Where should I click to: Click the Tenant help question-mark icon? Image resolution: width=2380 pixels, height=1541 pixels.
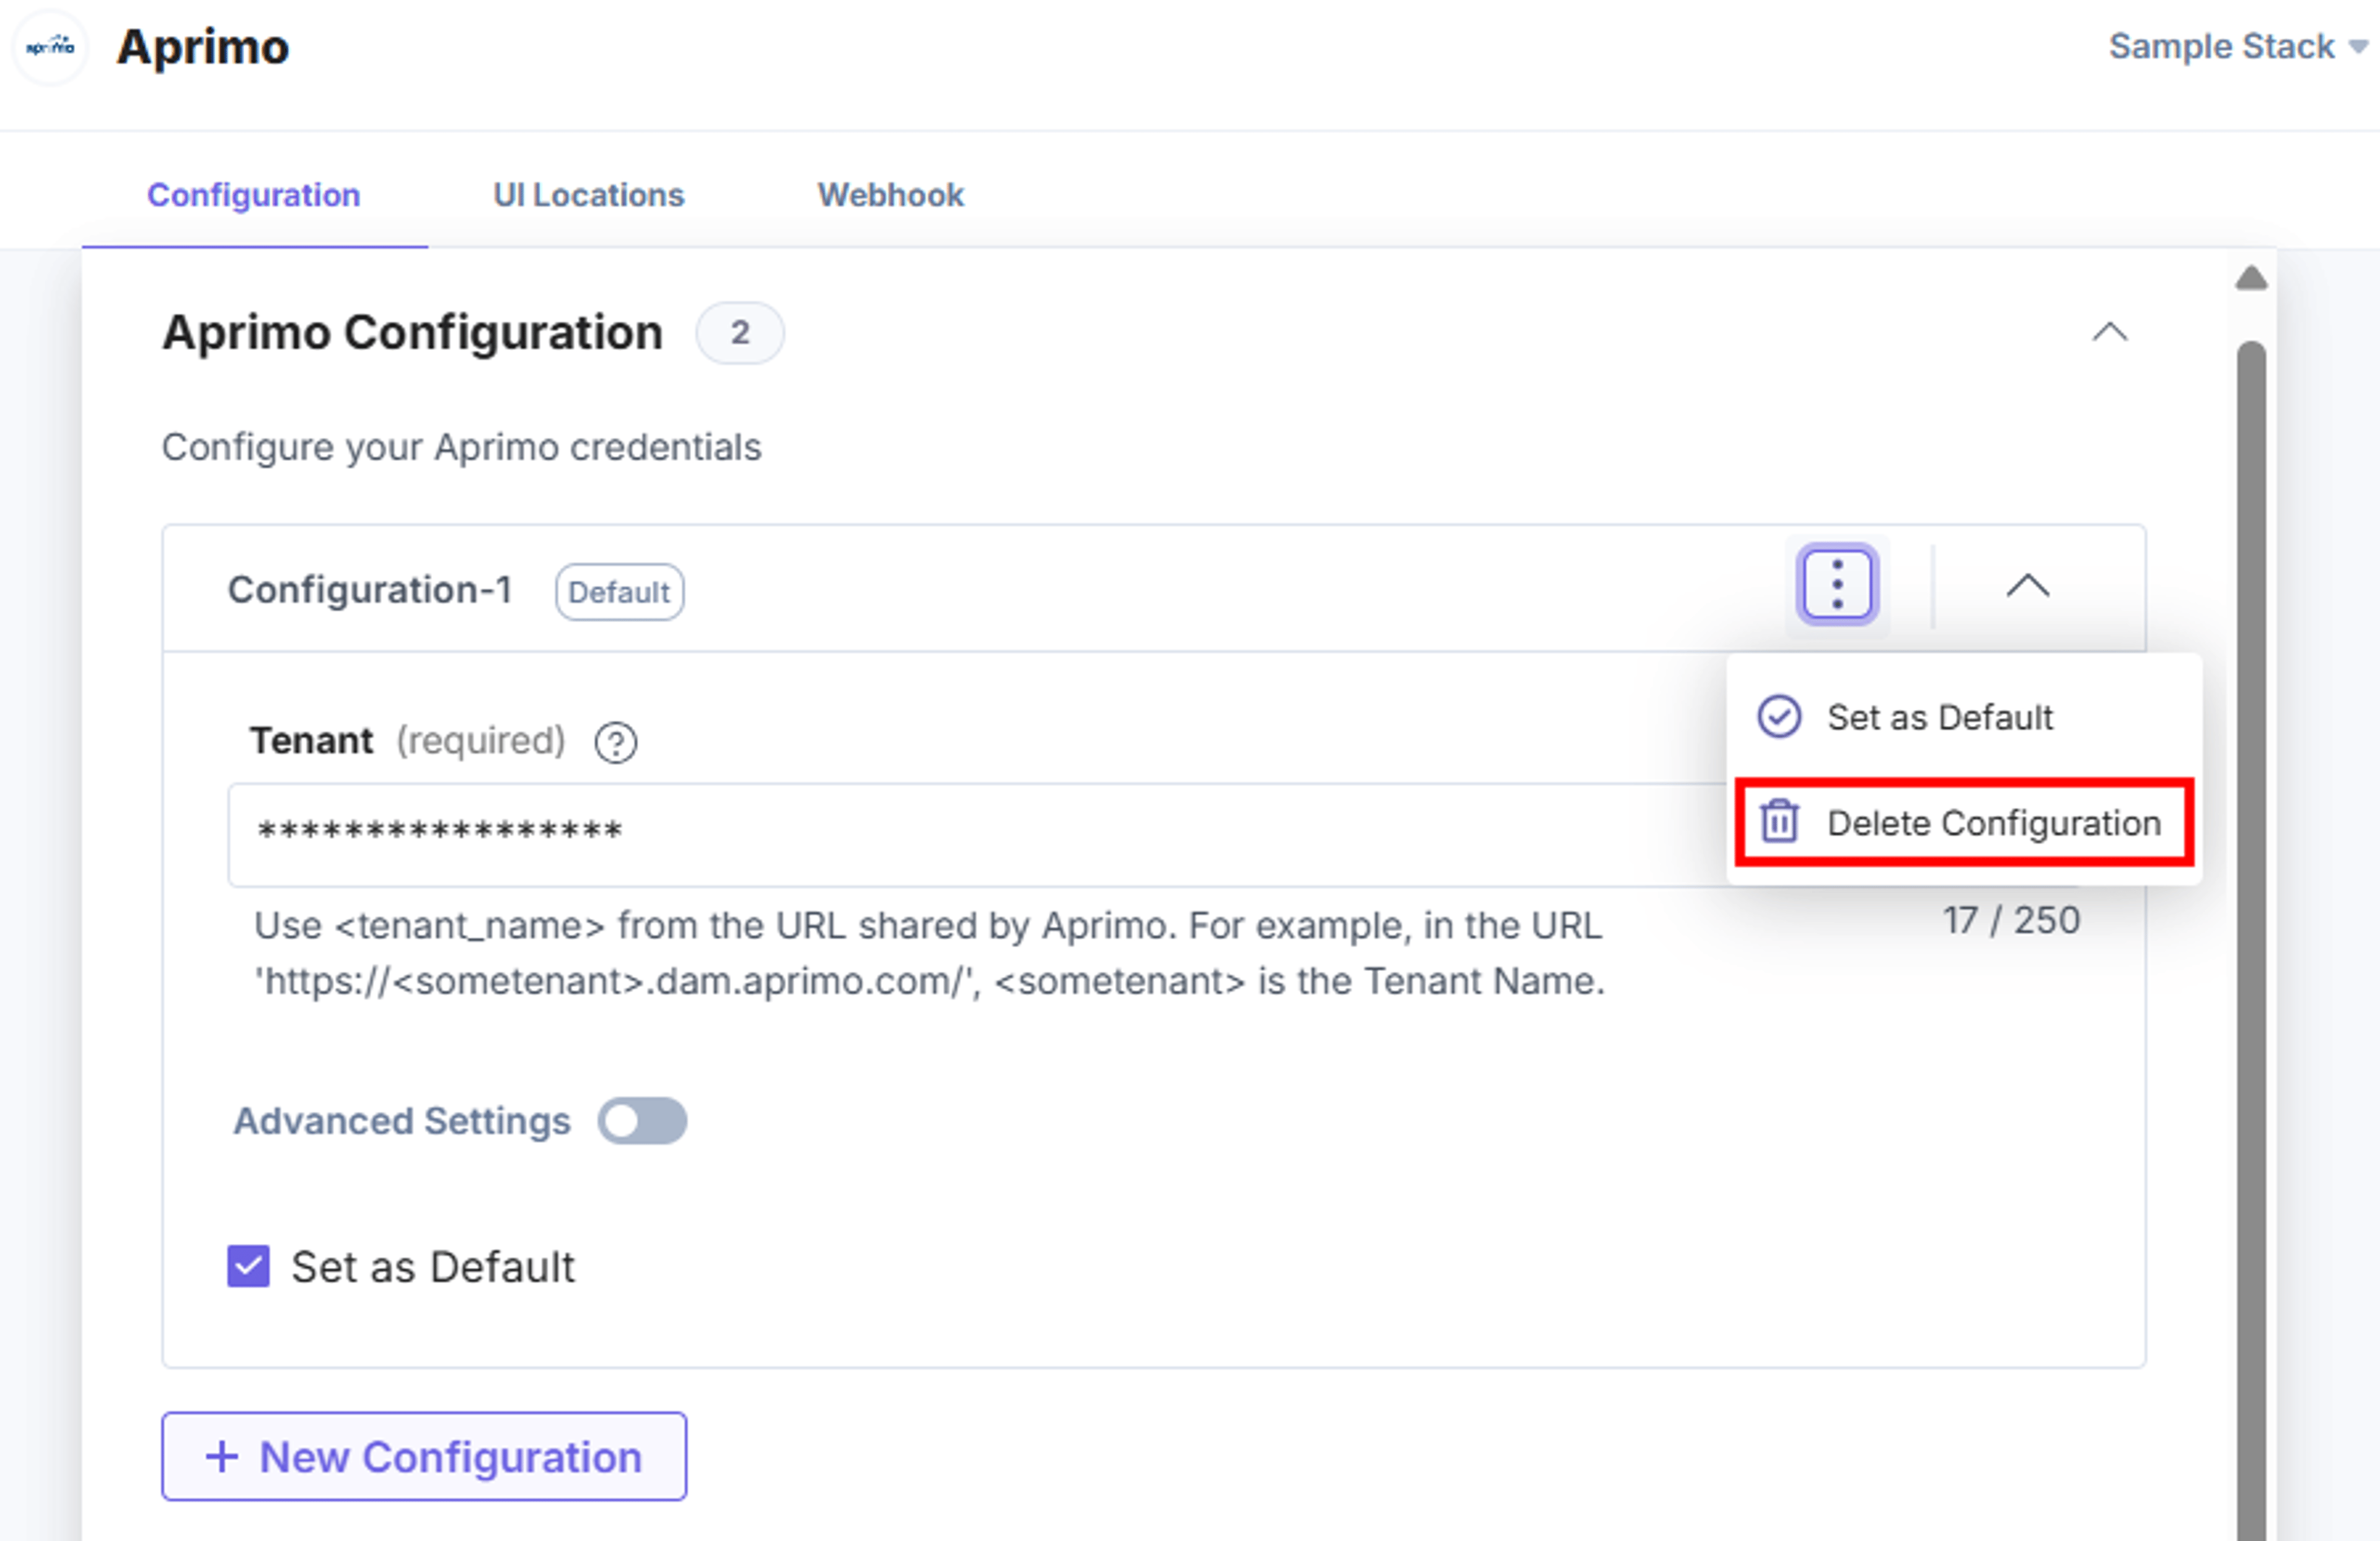coord(616,742)
